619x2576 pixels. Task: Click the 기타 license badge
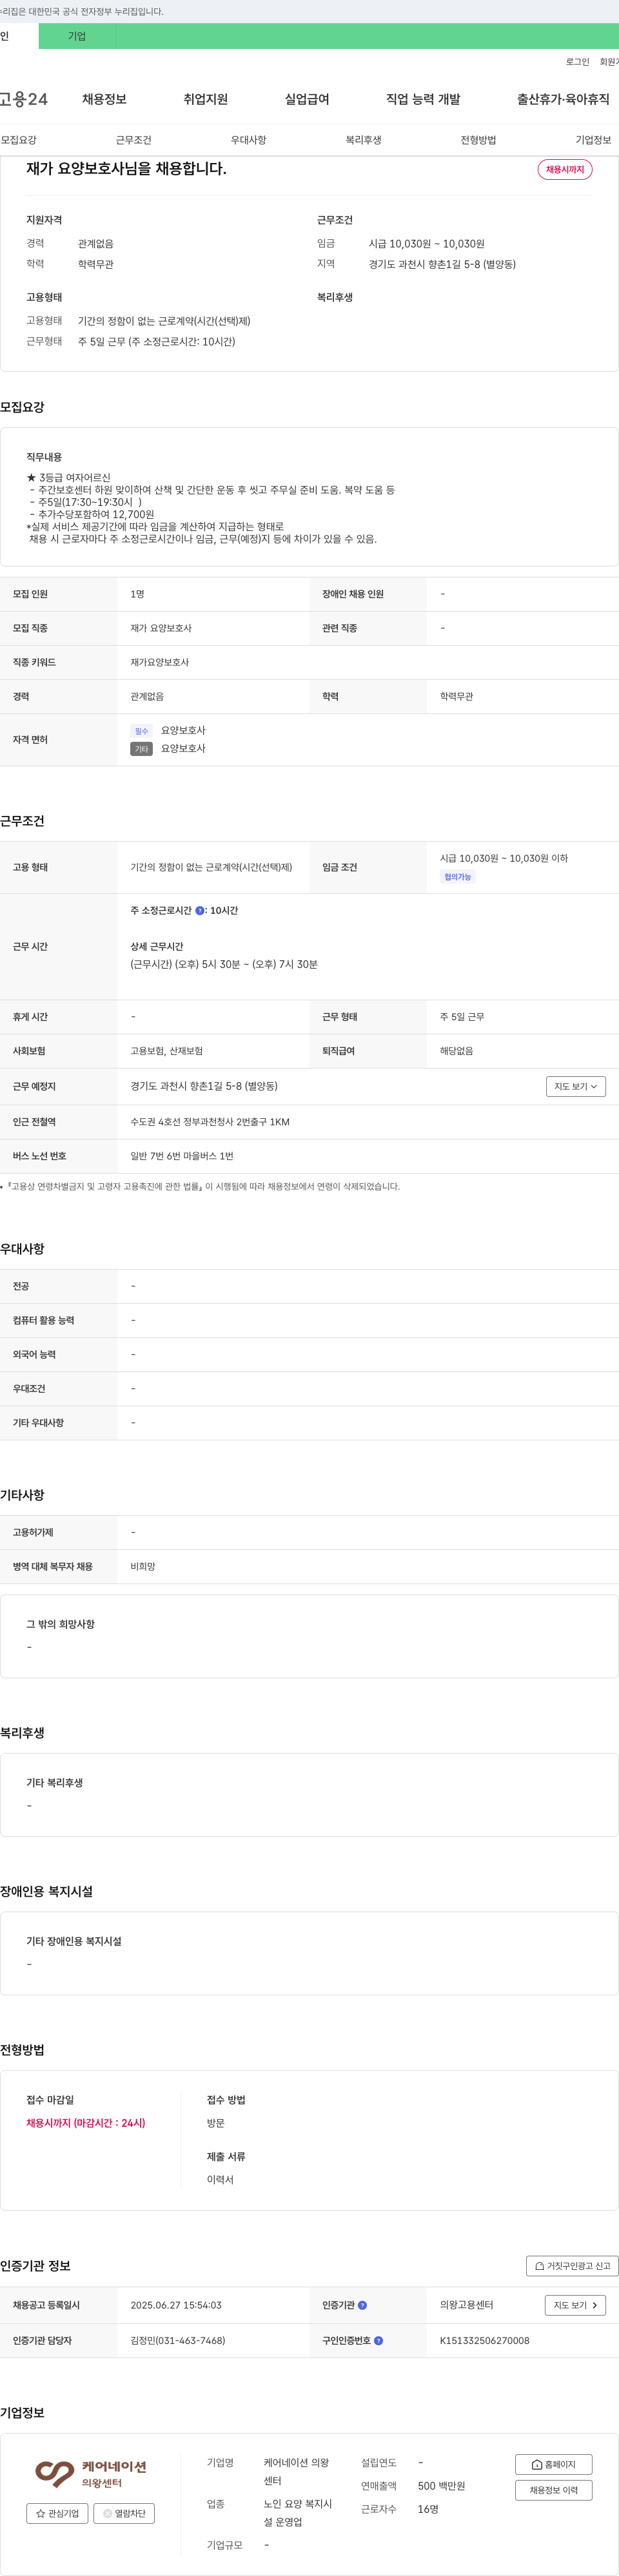141,749
